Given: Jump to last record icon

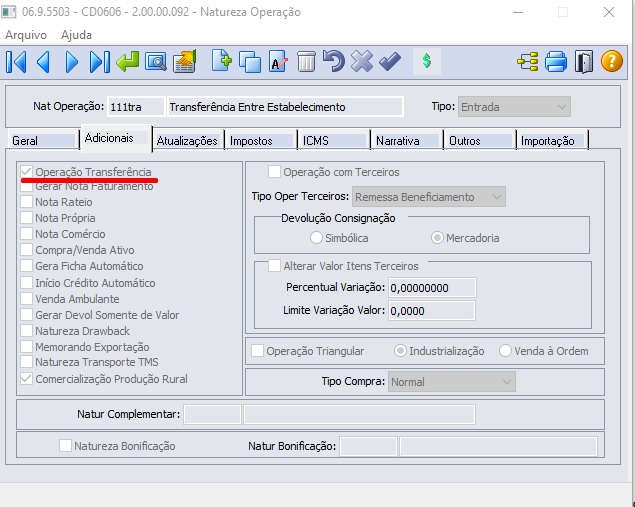Looking at the screenshot, I should click(x=100, y=62).
